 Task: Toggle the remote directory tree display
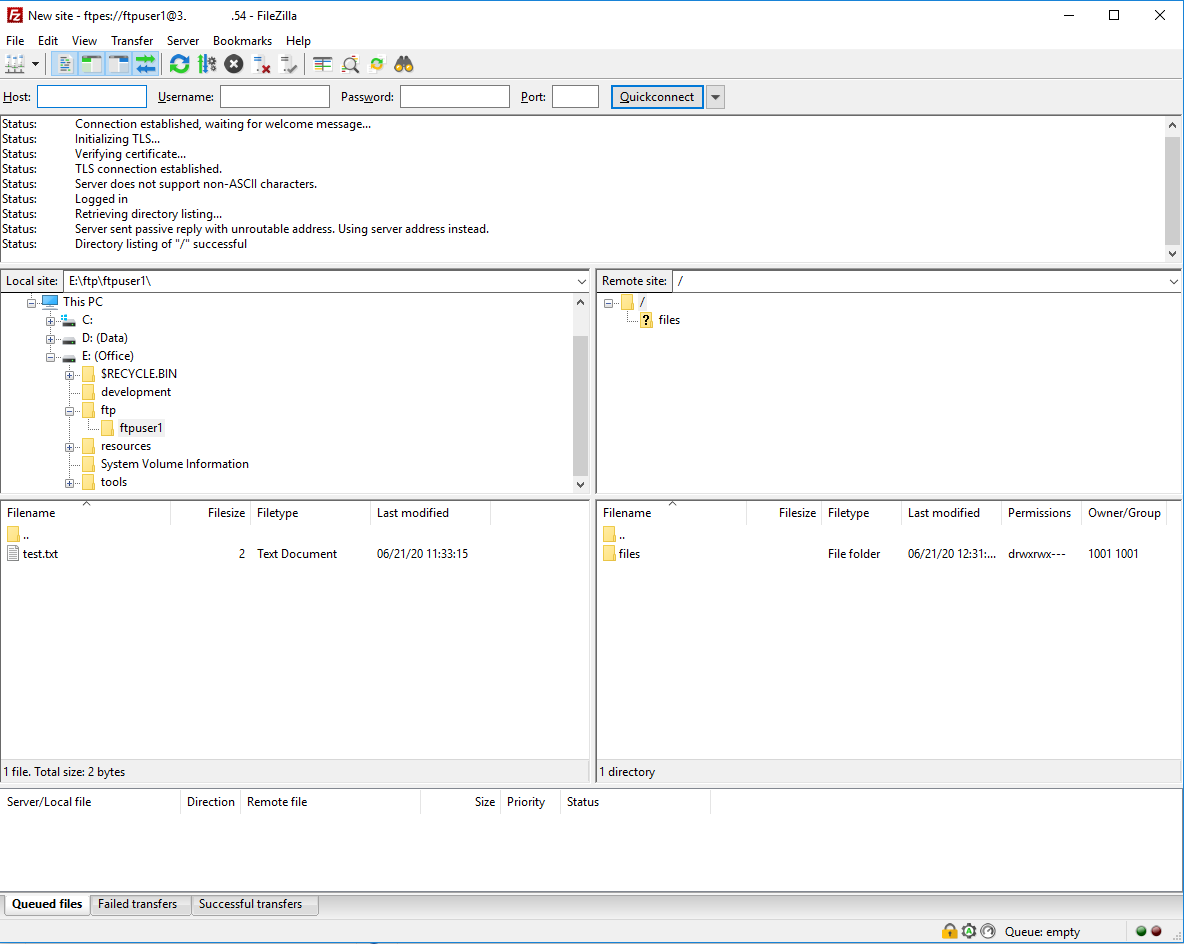pyautogui.click(x=119, y=64)
